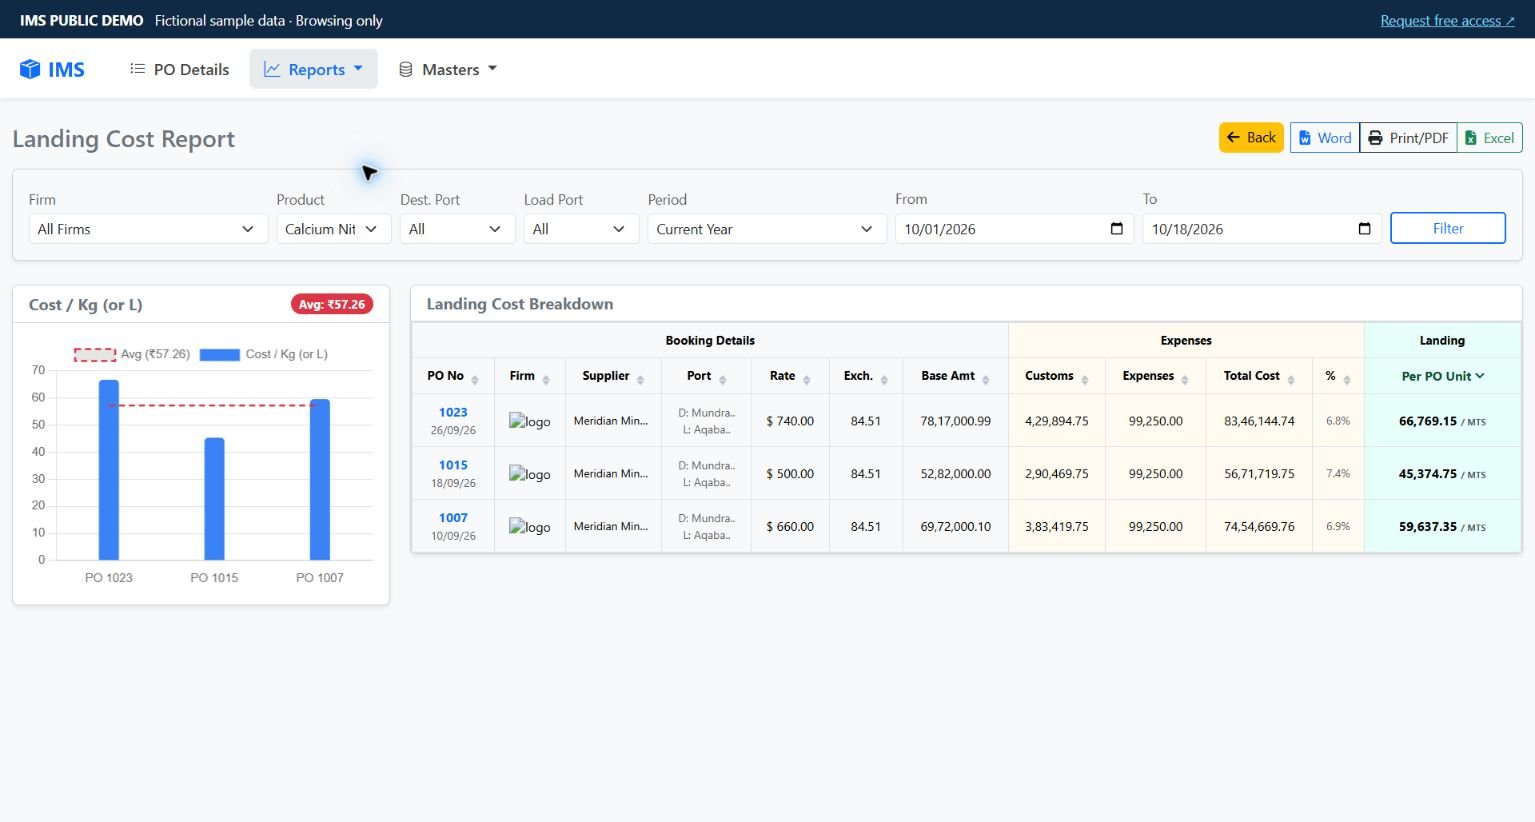Click the calendar icon in the From date field
Image resolution: width=1535 pixels, height=822 pixels.
(x=1117, y=229)
